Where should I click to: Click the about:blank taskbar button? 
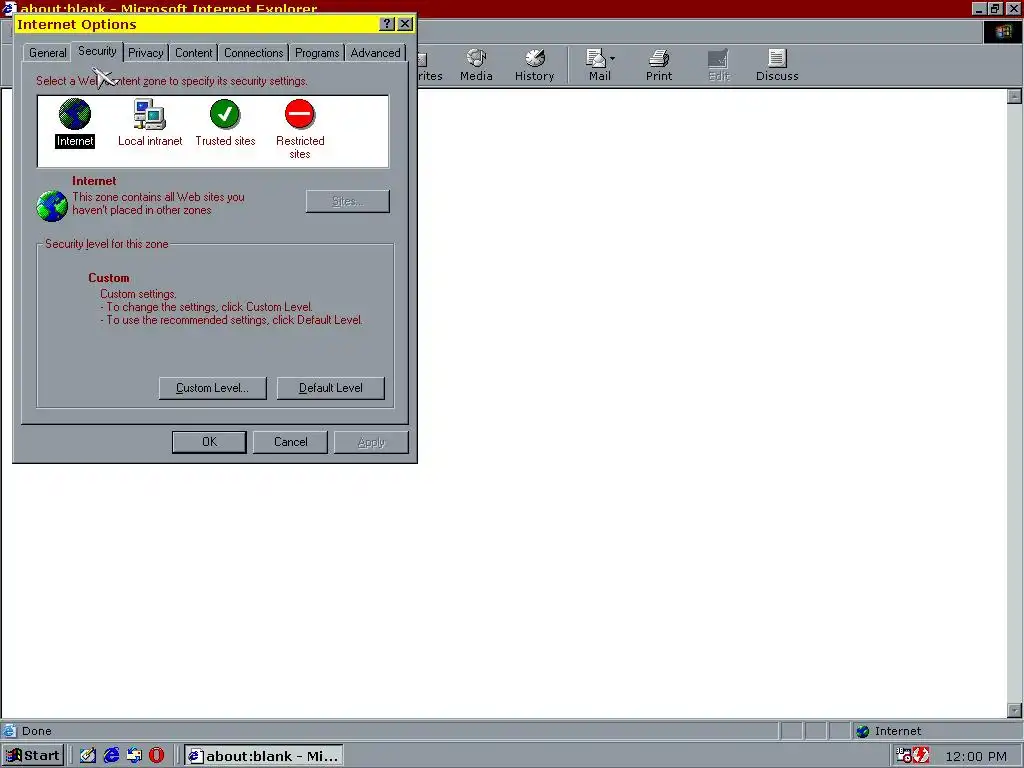click(x=263, y=756)
